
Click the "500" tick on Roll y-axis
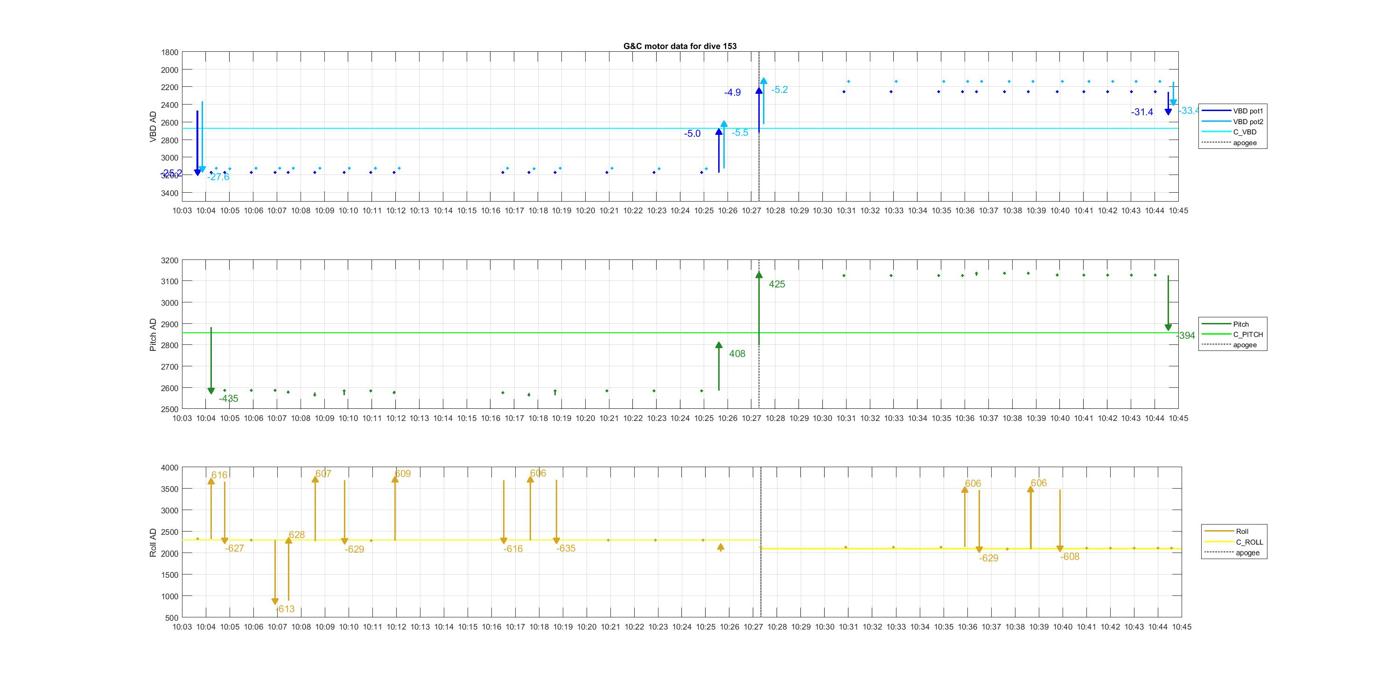coord(172,618)
